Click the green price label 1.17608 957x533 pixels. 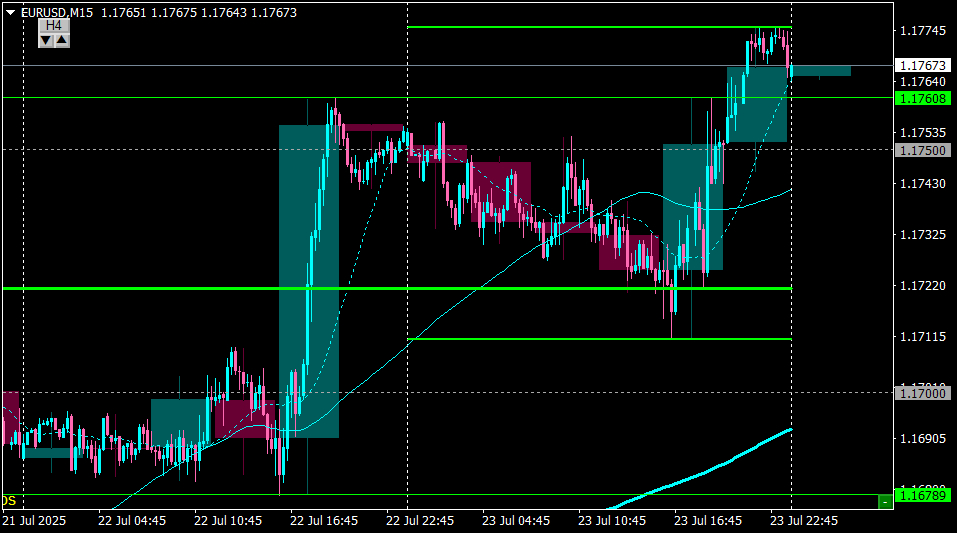[x=923, y=98]
